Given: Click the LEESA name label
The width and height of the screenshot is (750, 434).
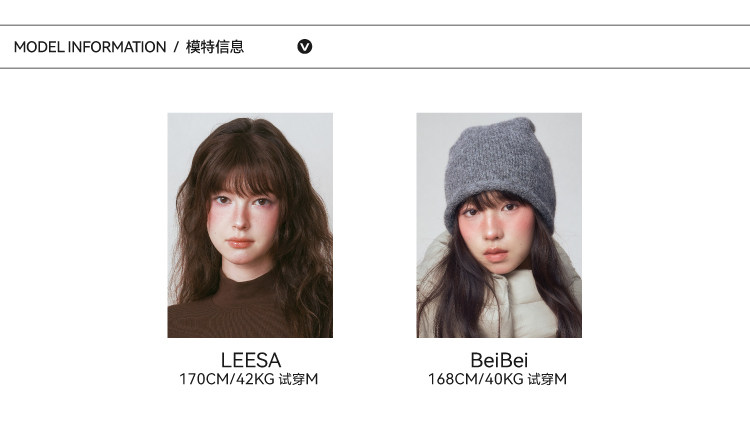Looking at the screenshot, I should (251, 360).
